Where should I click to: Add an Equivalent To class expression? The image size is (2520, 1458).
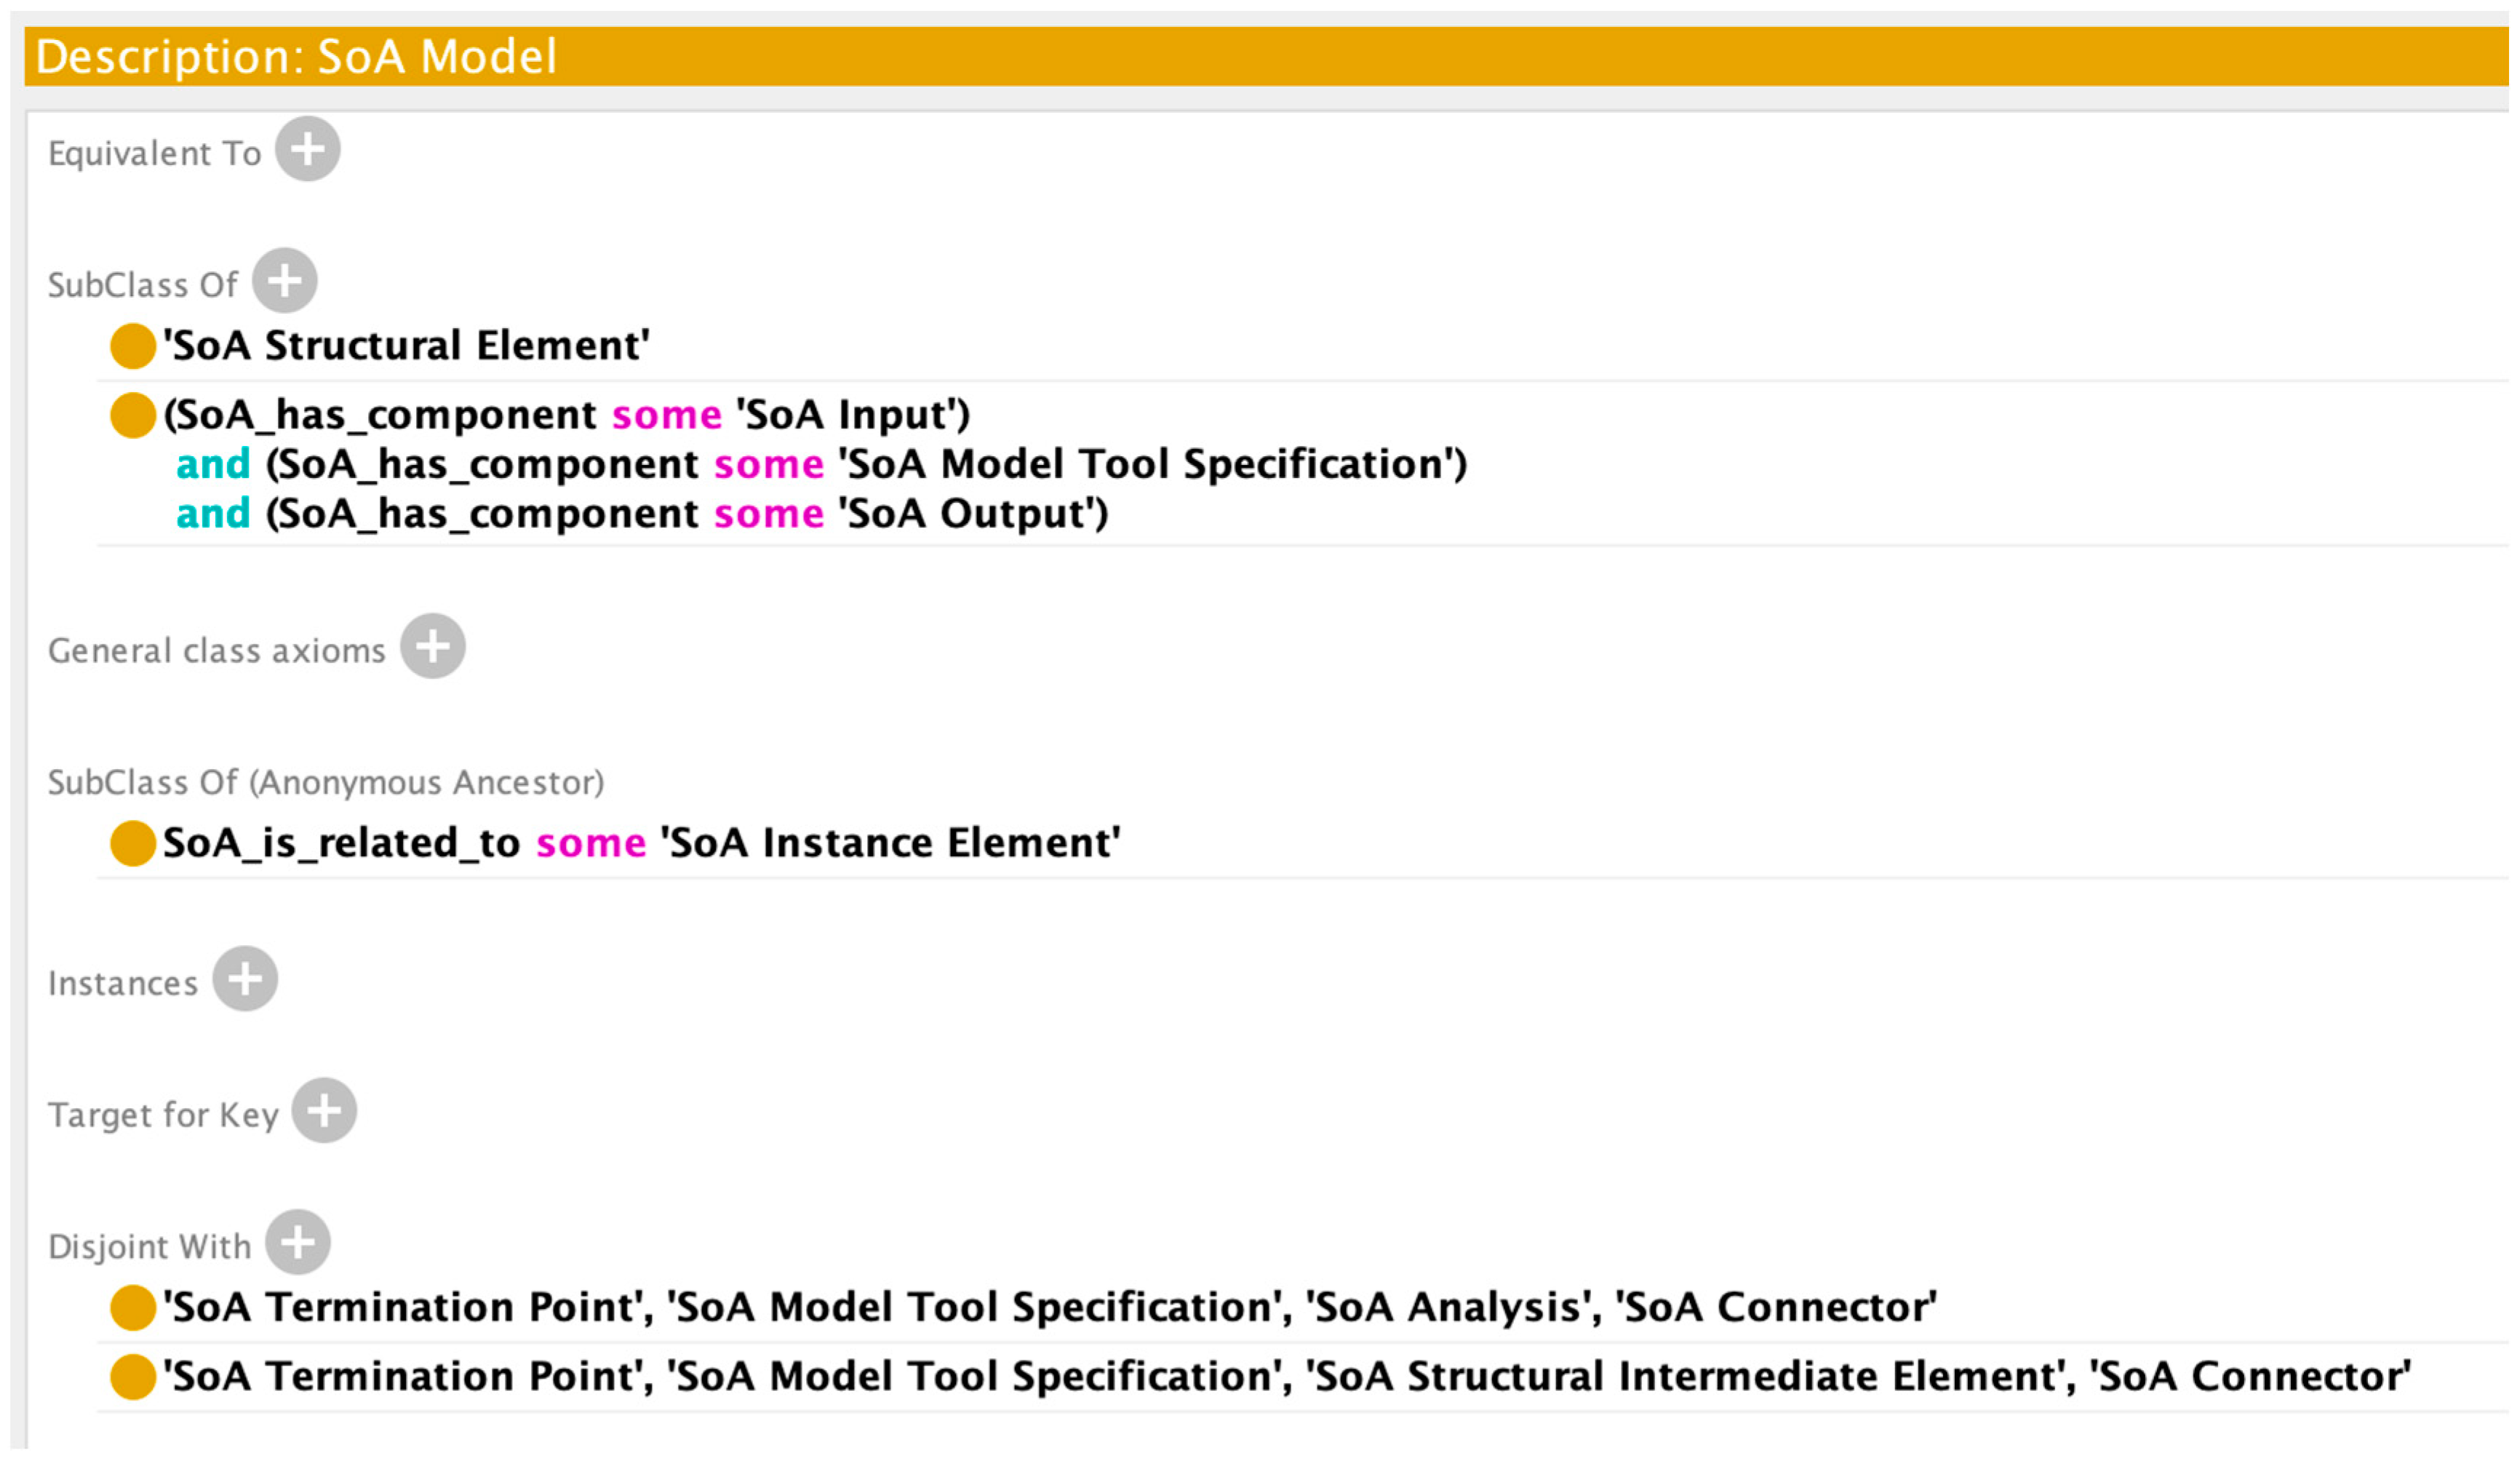[x=308, y=150]
